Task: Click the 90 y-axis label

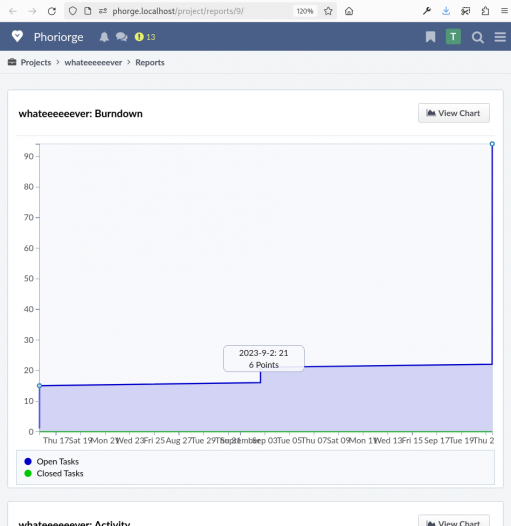Action: coord(29,156)
